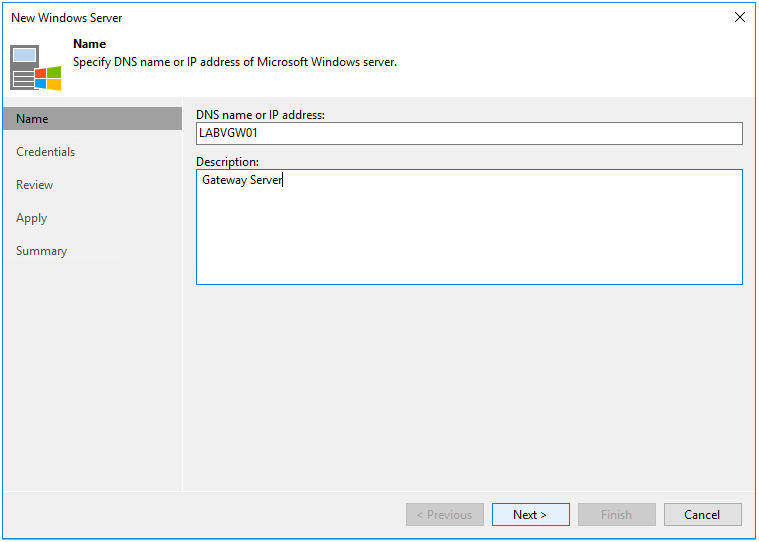Click the bold Name heading in header
The height and width of the screenshot is (542, 759).
89,44
